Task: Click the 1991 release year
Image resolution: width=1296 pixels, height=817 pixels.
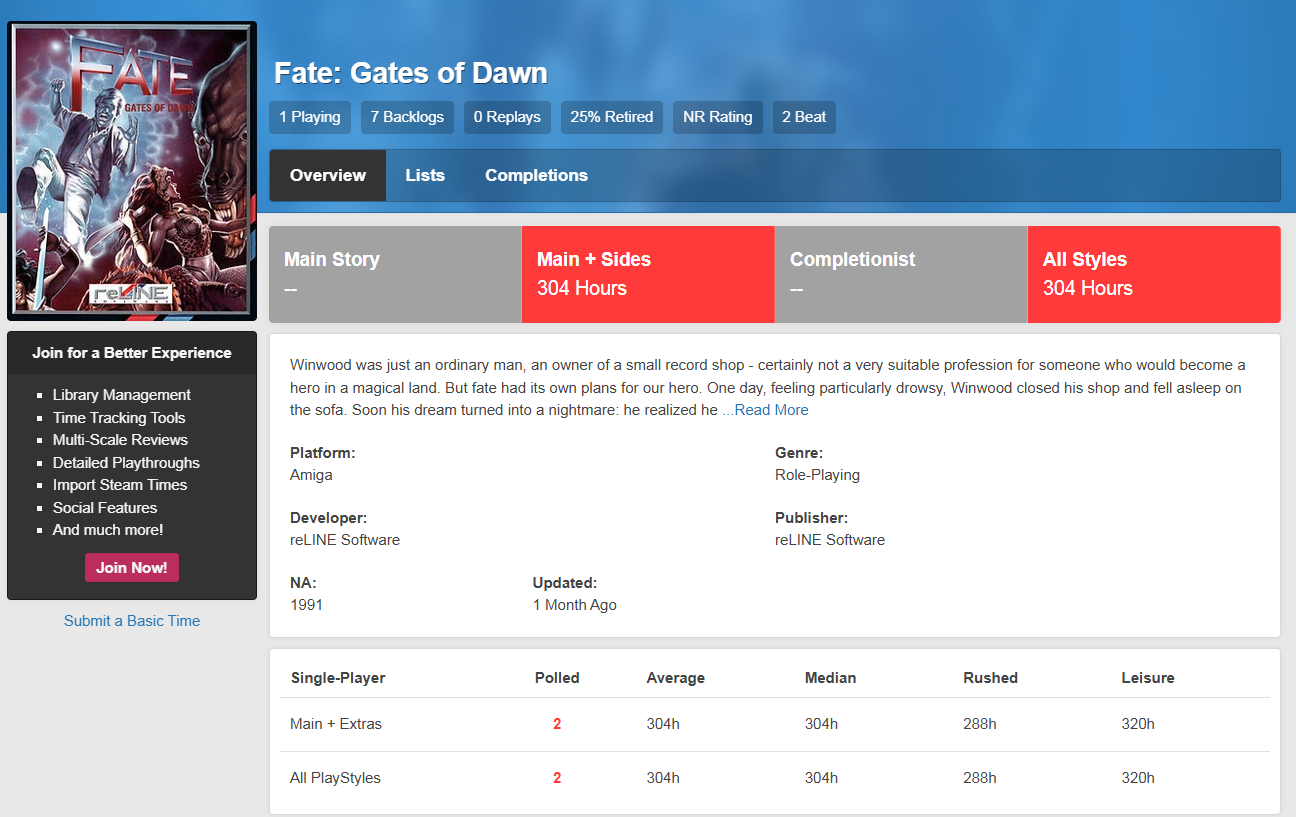Action: [x=306, y=605]
